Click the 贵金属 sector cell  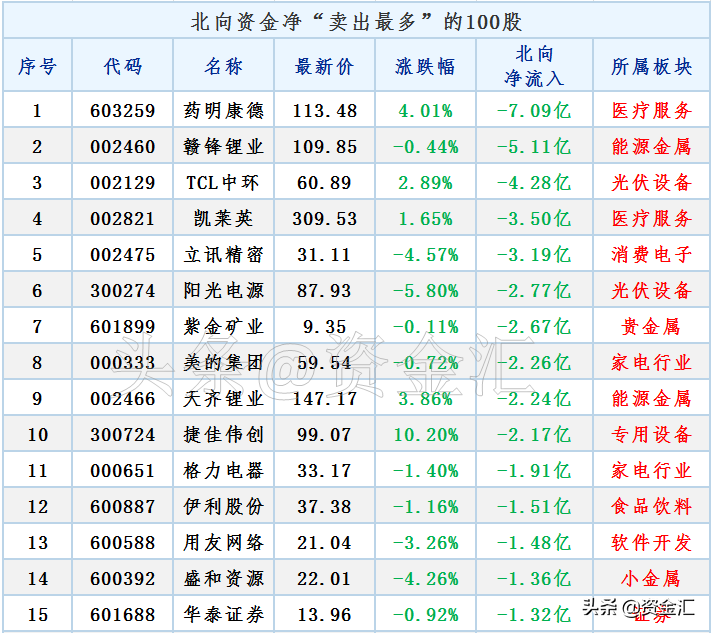click(x=651, y=327)
